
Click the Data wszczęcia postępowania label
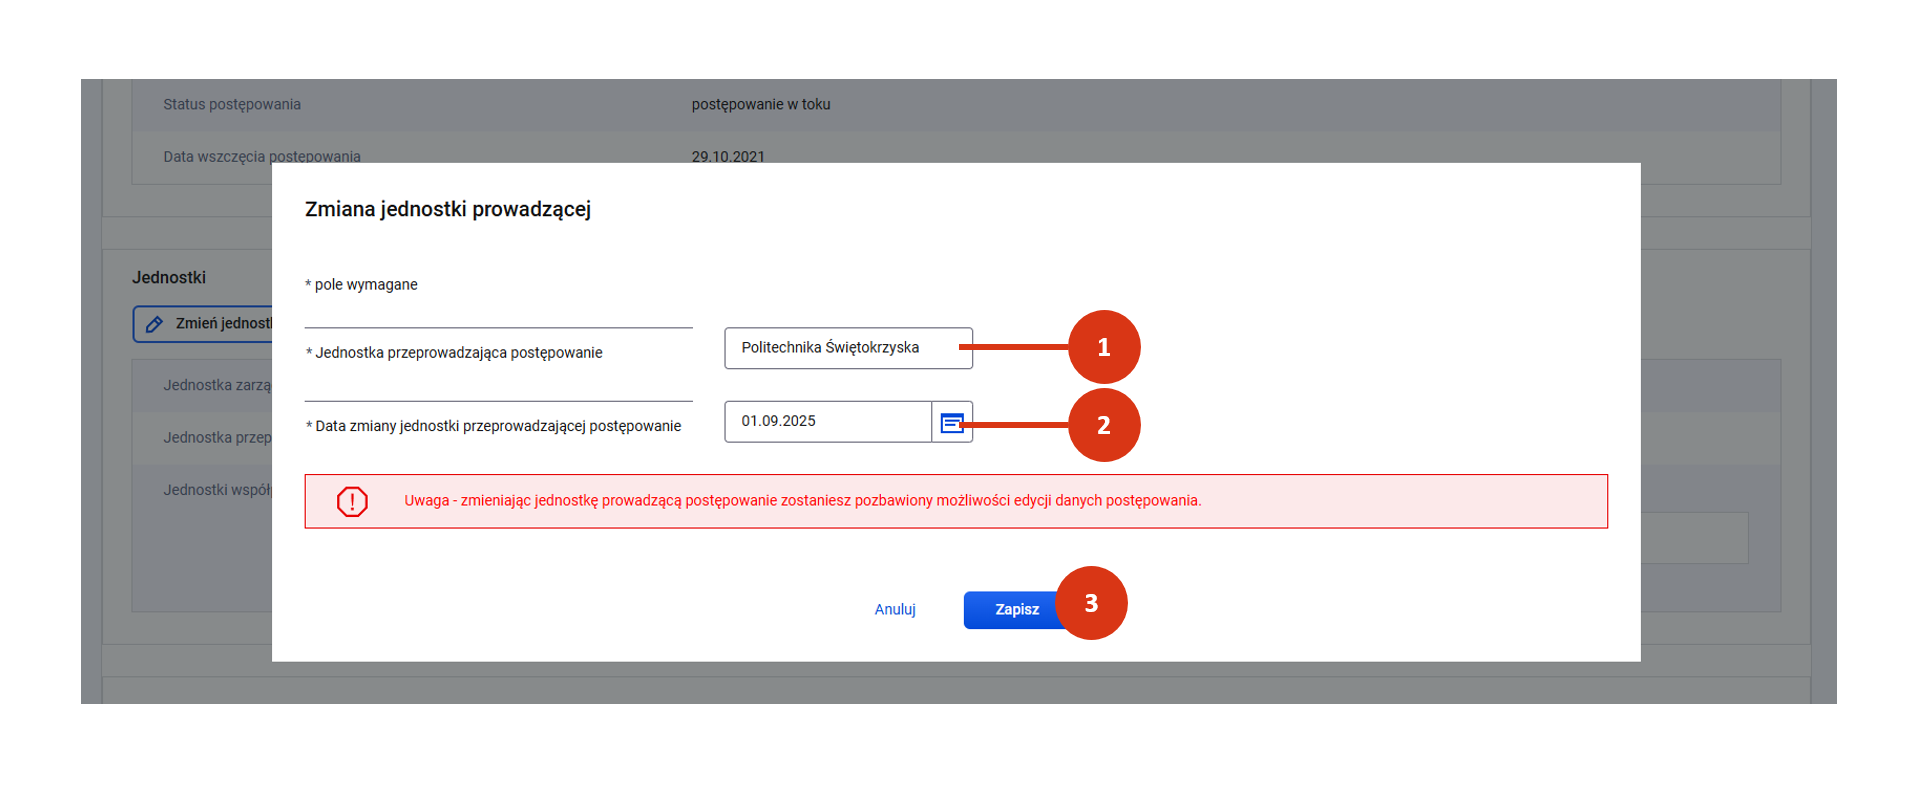(262, 156)
